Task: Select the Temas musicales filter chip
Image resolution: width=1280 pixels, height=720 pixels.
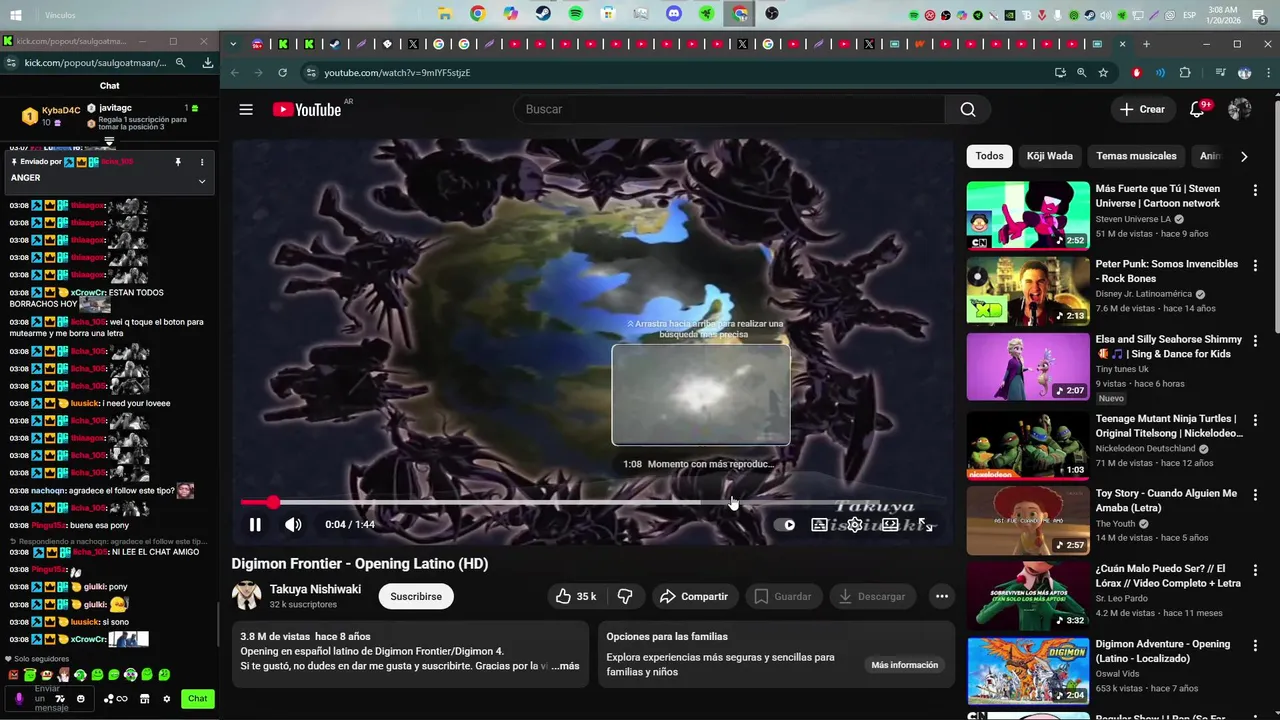Action: pos(1136,156)
